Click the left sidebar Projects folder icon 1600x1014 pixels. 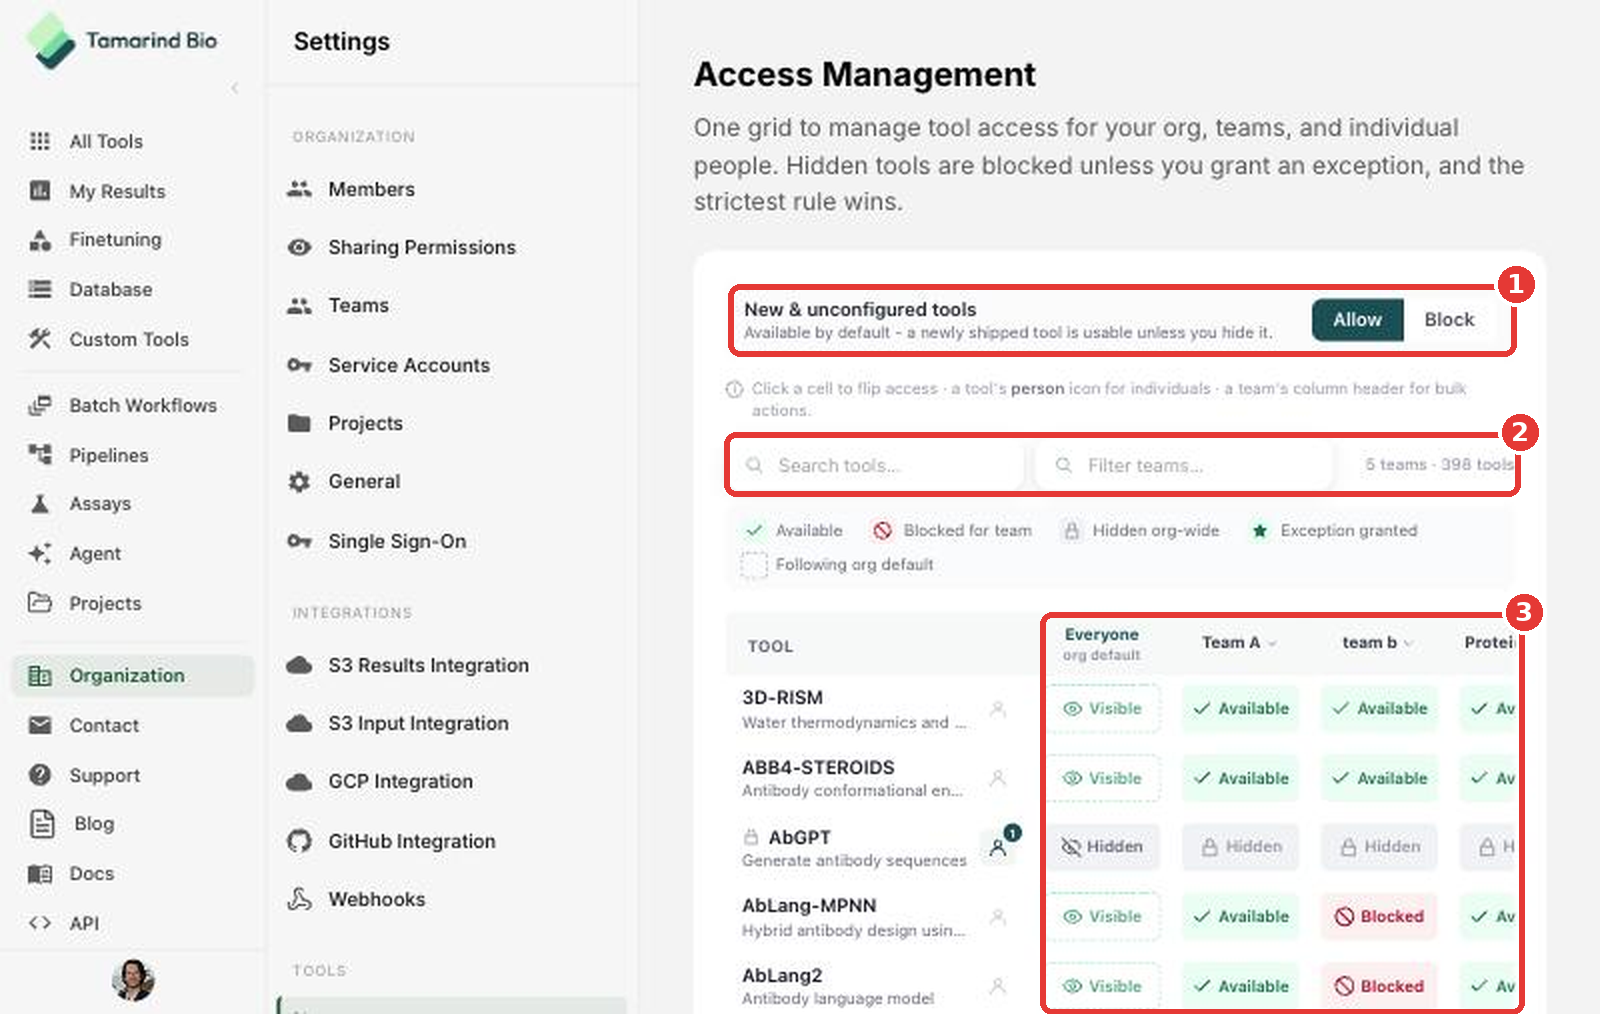40,603
